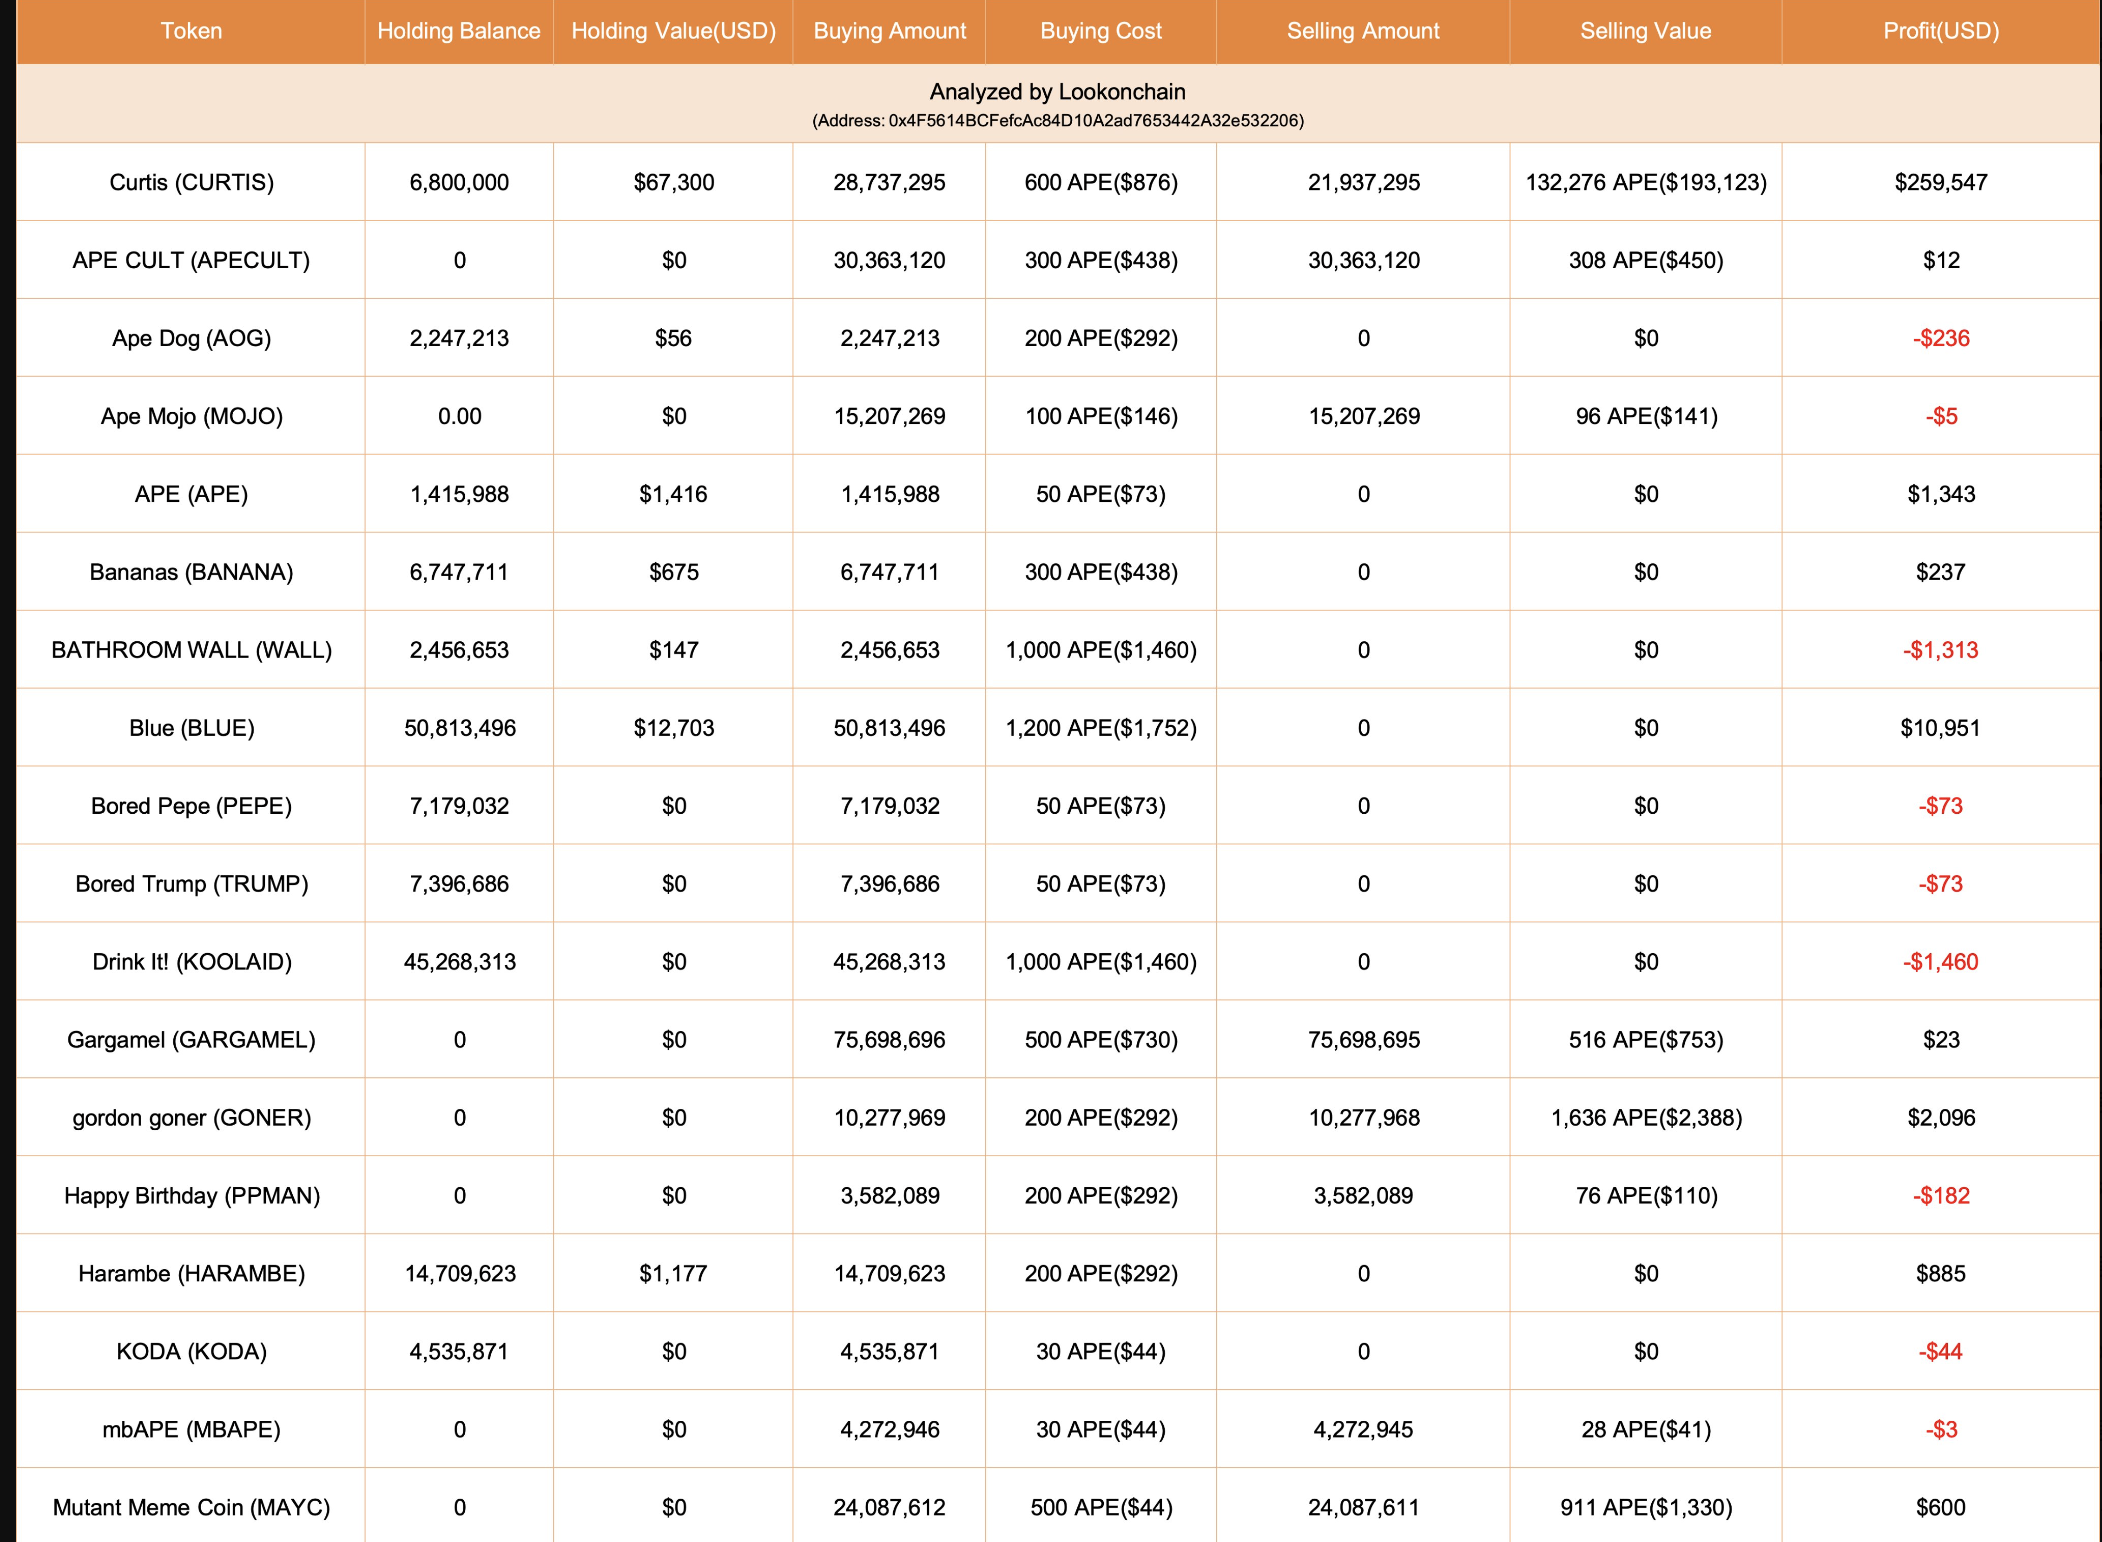Select the APE CULT (APECULT) token cell
This screenshot has height=1542, width=2102.
coord(191,261)
